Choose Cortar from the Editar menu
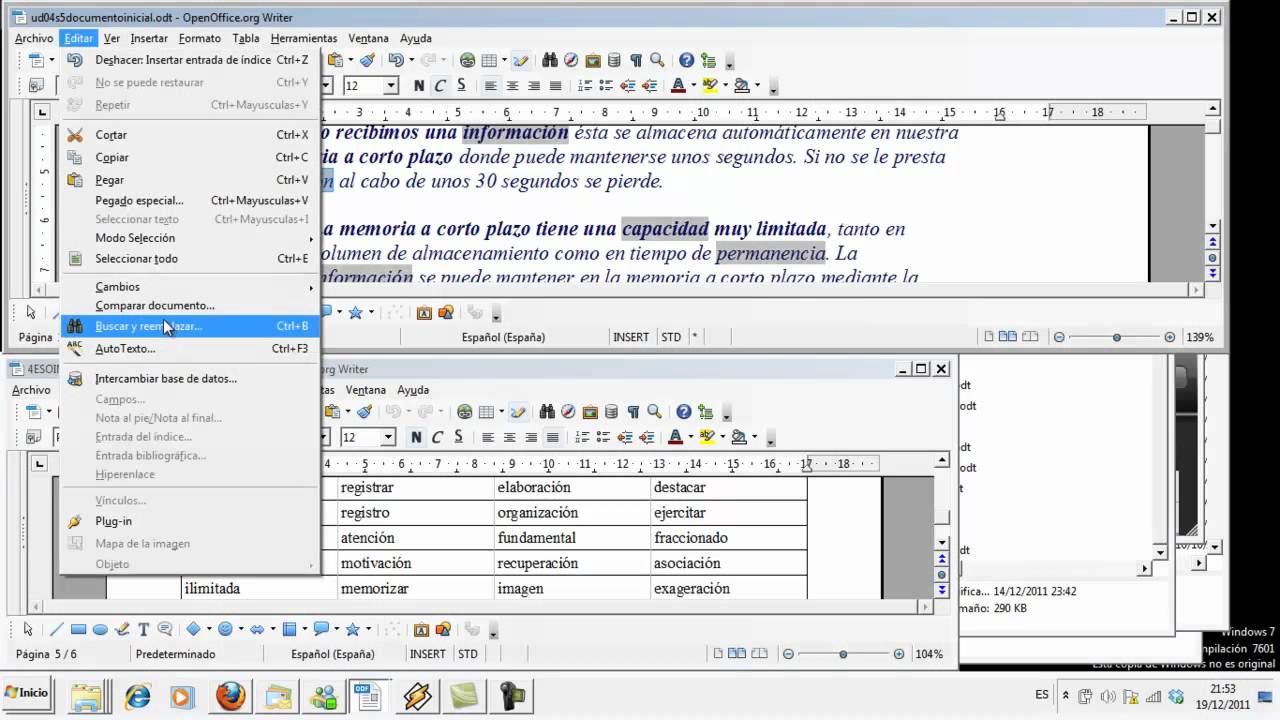The width and height of the screenshot is (1280, 720). 190,135
